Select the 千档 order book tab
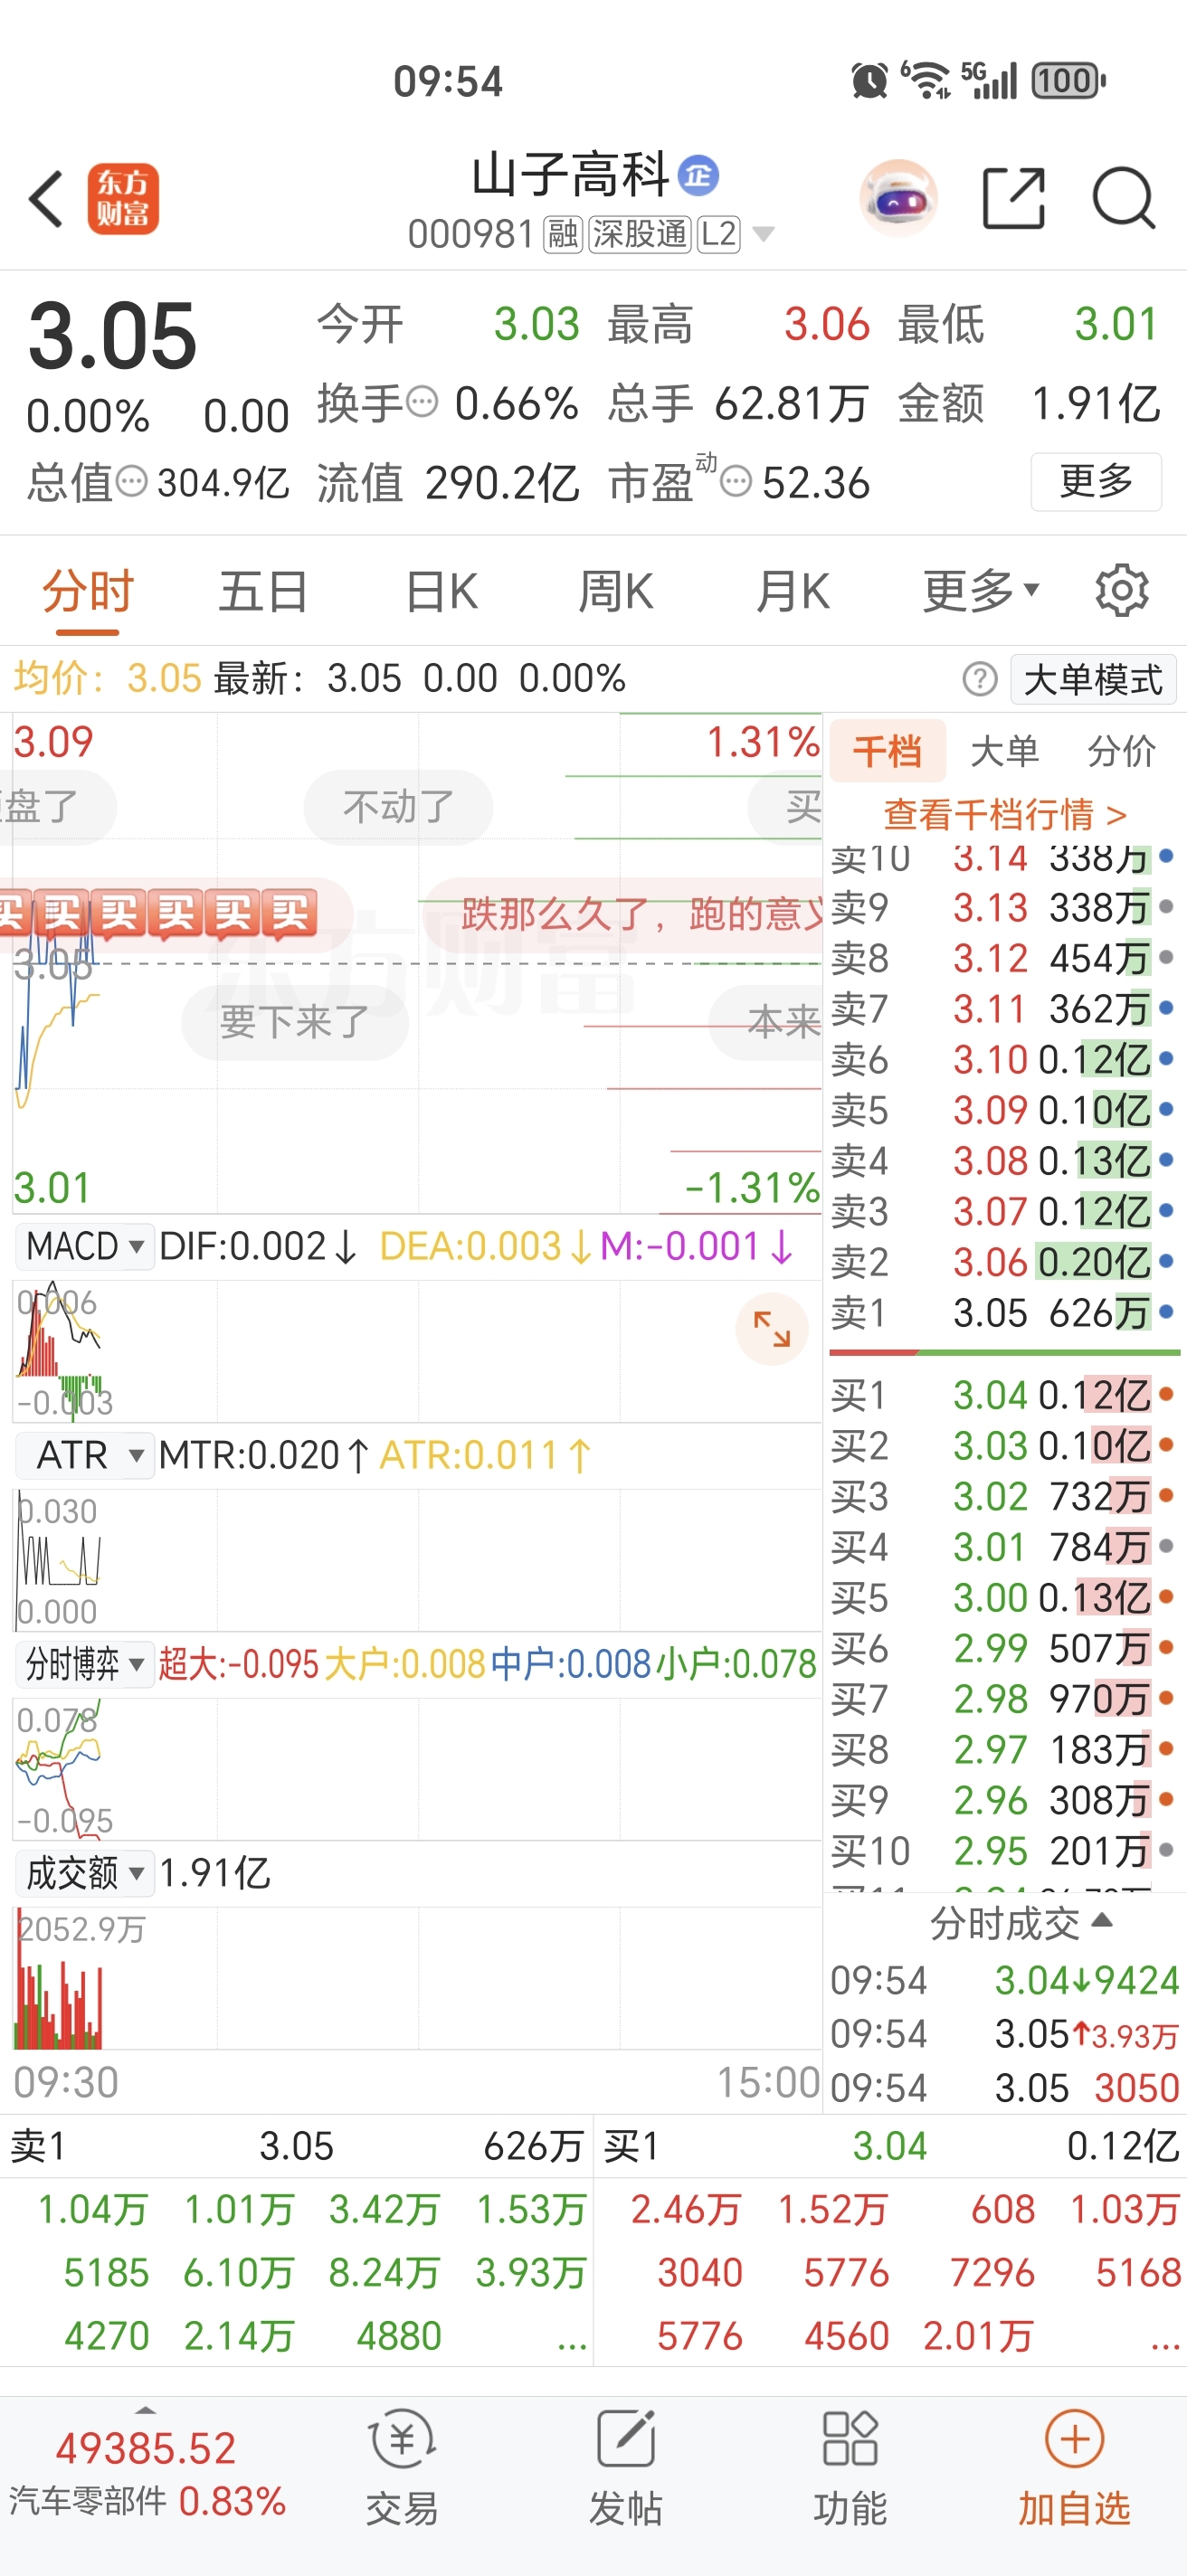The width and height of the screenshot is (1187, 2576). [x=887, y=750]
